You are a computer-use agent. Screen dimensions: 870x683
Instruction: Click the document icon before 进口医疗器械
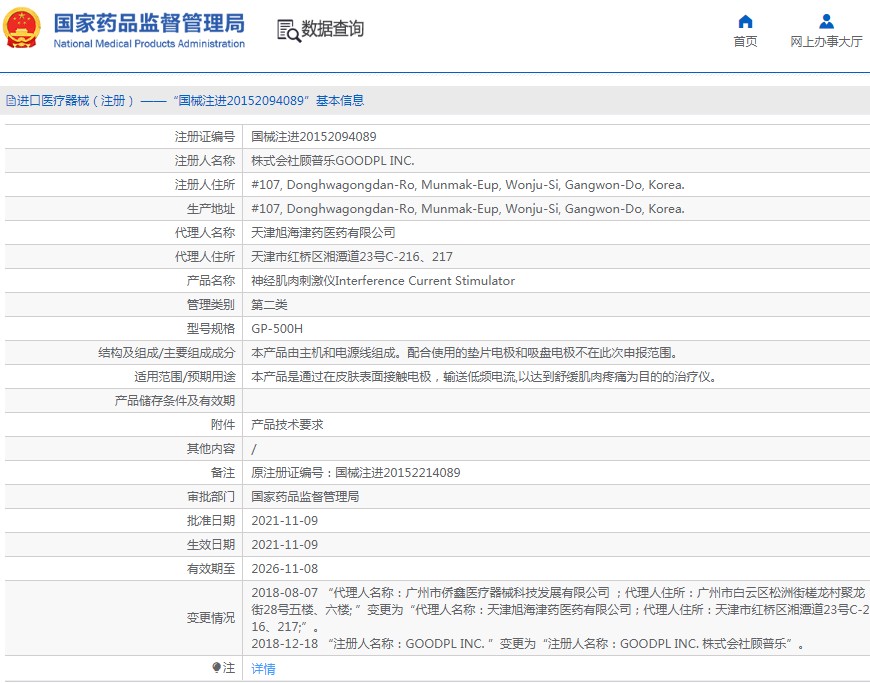coord(11,101)
